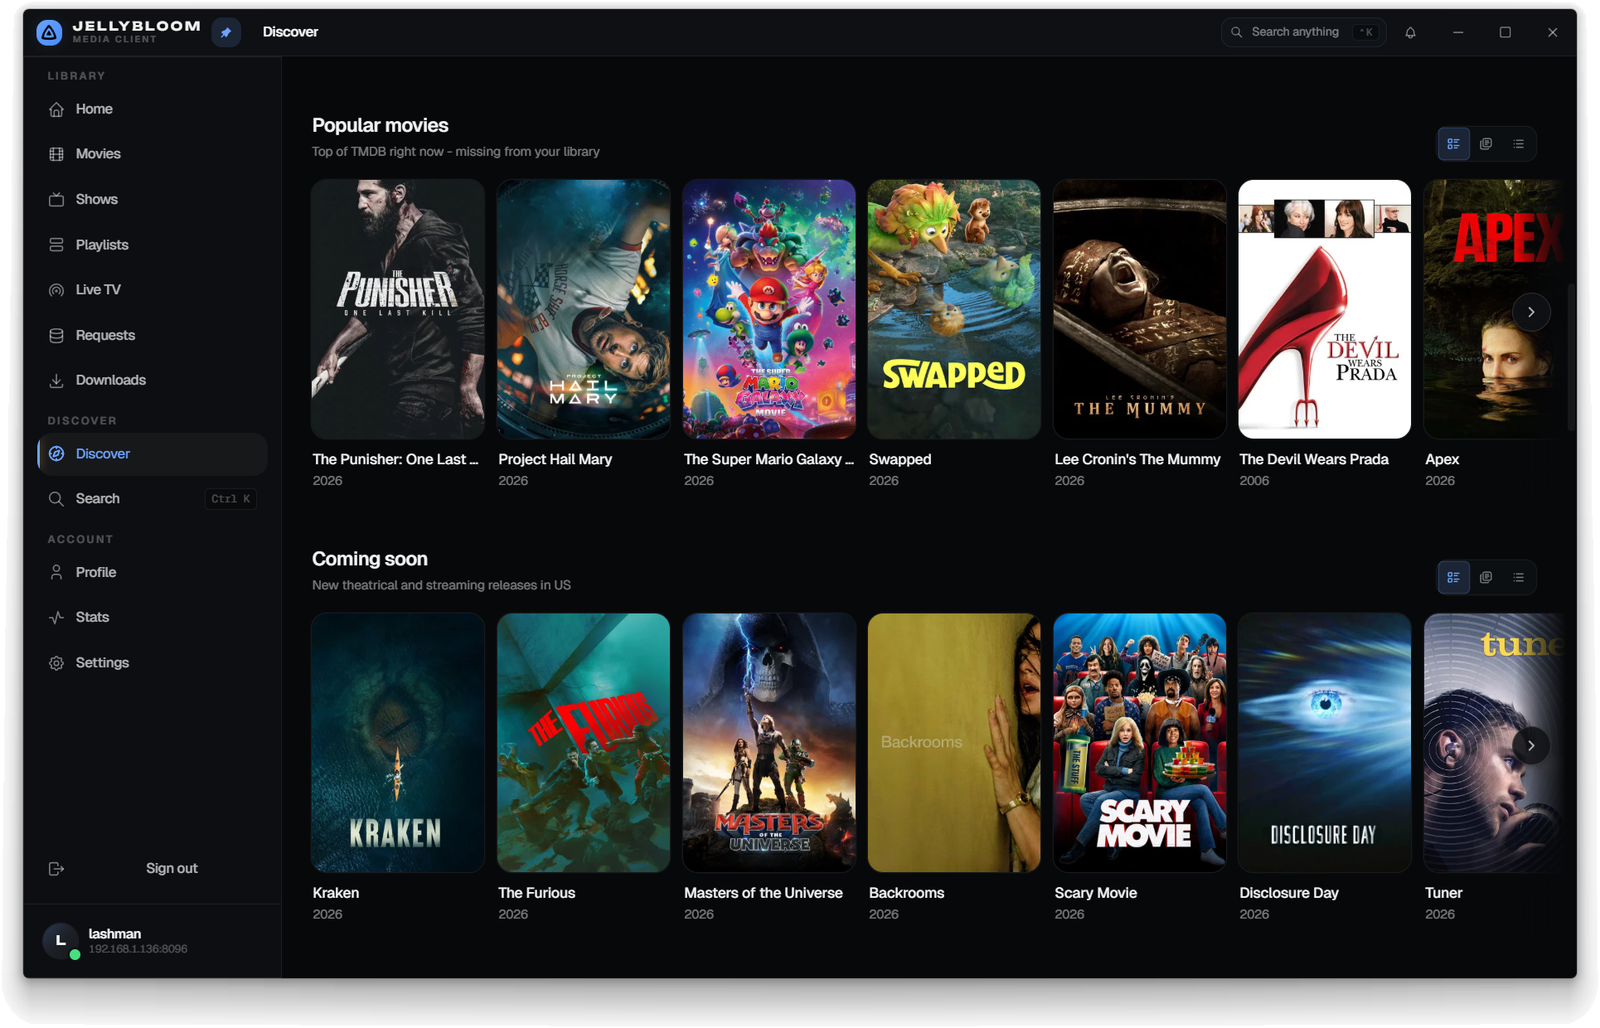The width and height of the screenshot is (1600, 1028).
Task: Switch Coming soon to list view
Action: click(1518, 577)
